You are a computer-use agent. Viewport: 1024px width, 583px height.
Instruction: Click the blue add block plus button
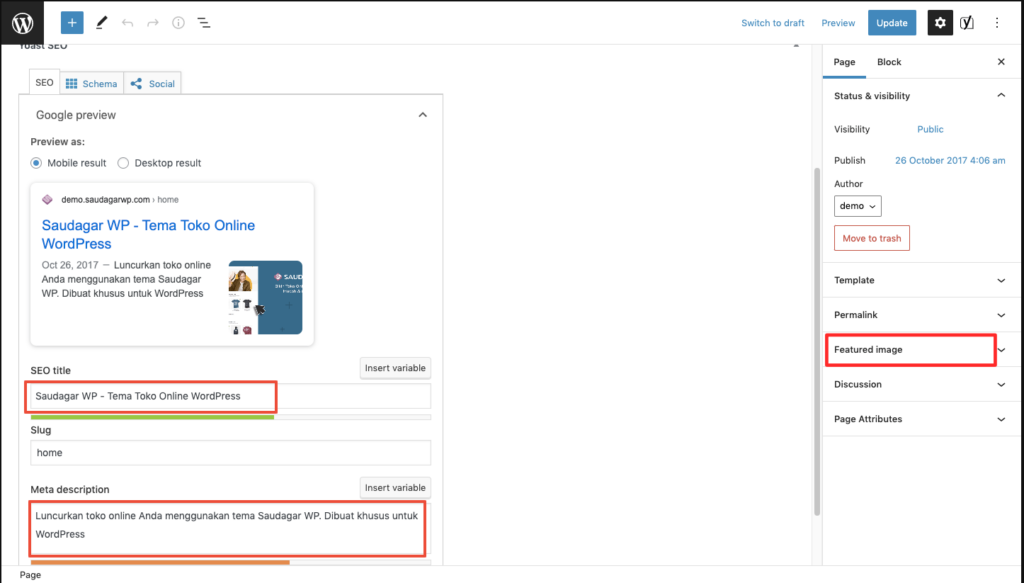72,23
